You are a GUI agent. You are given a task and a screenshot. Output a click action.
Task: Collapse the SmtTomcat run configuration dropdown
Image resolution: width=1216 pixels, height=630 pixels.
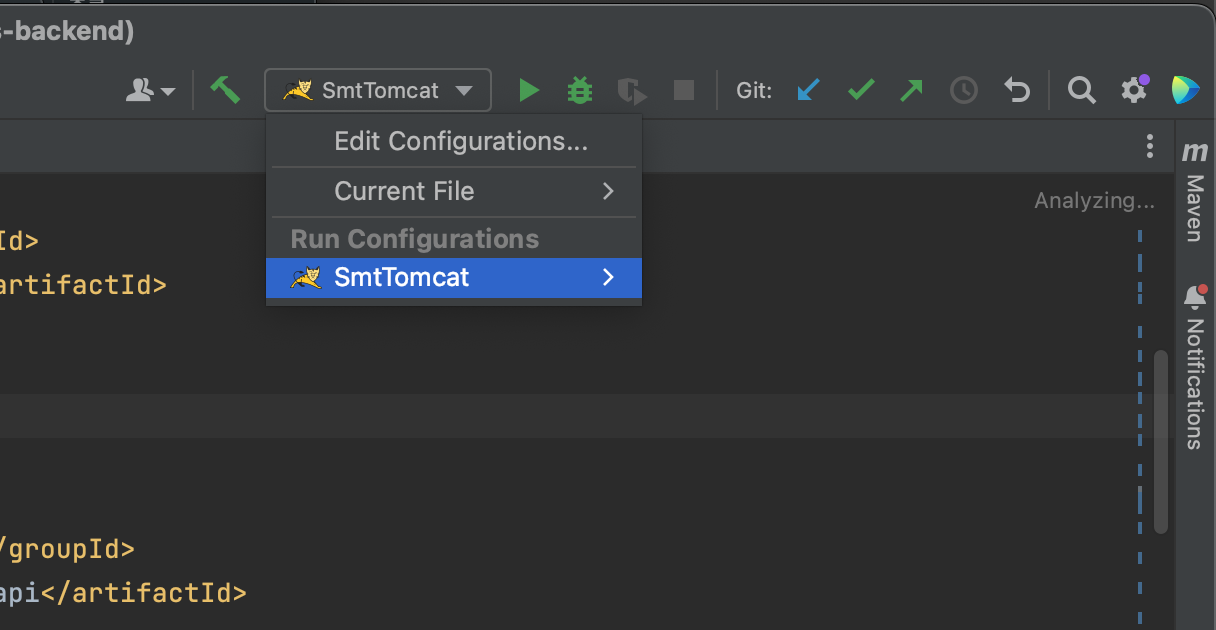[x=378, y=91]
